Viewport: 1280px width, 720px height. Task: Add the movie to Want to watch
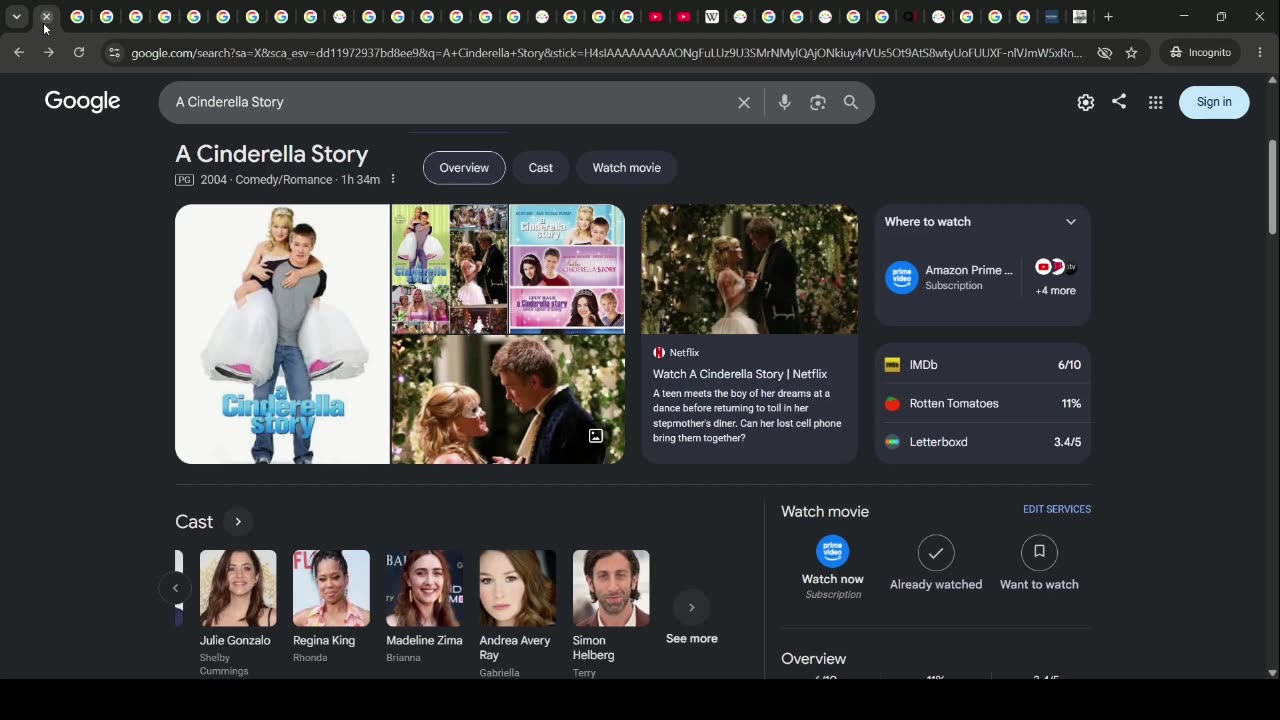coord(1039,552)
